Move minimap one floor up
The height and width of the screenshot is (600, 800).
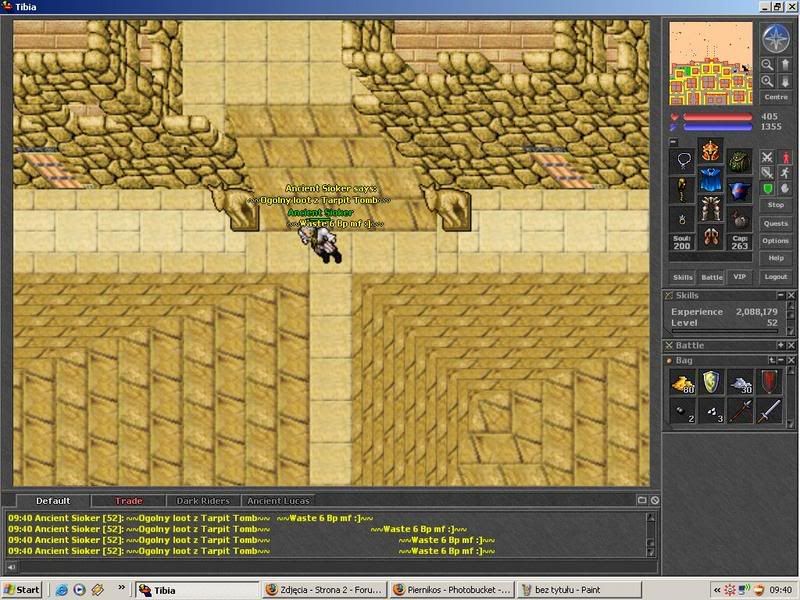785,65
